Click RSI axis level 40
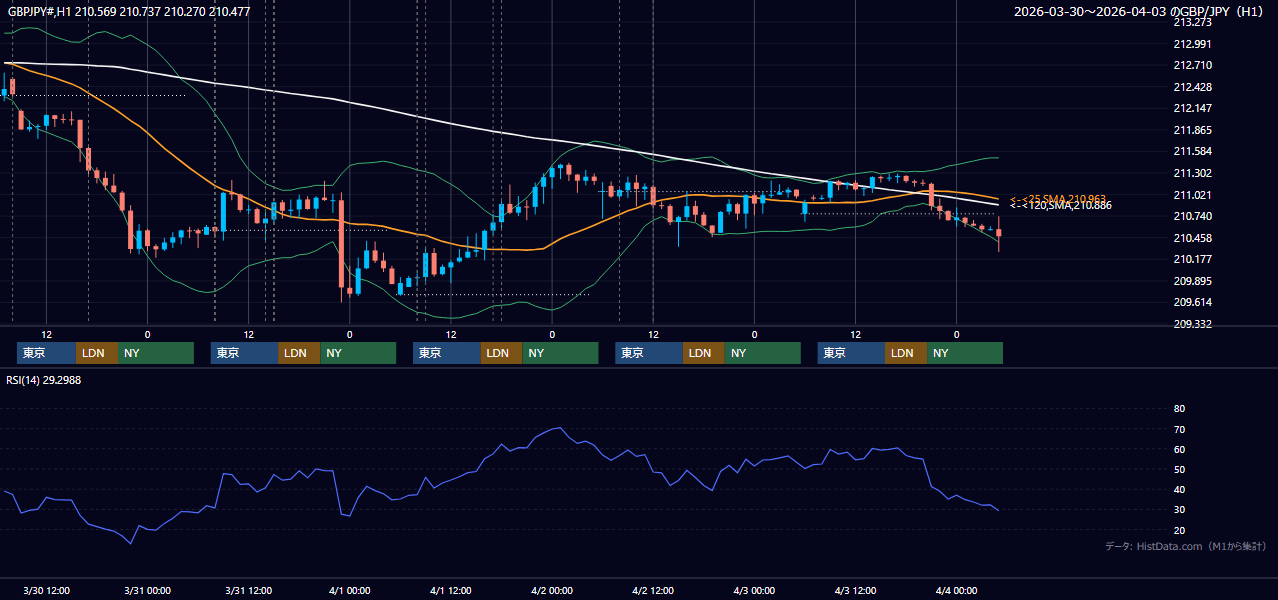This screenshot has width=1278, height=600. 1179,489
